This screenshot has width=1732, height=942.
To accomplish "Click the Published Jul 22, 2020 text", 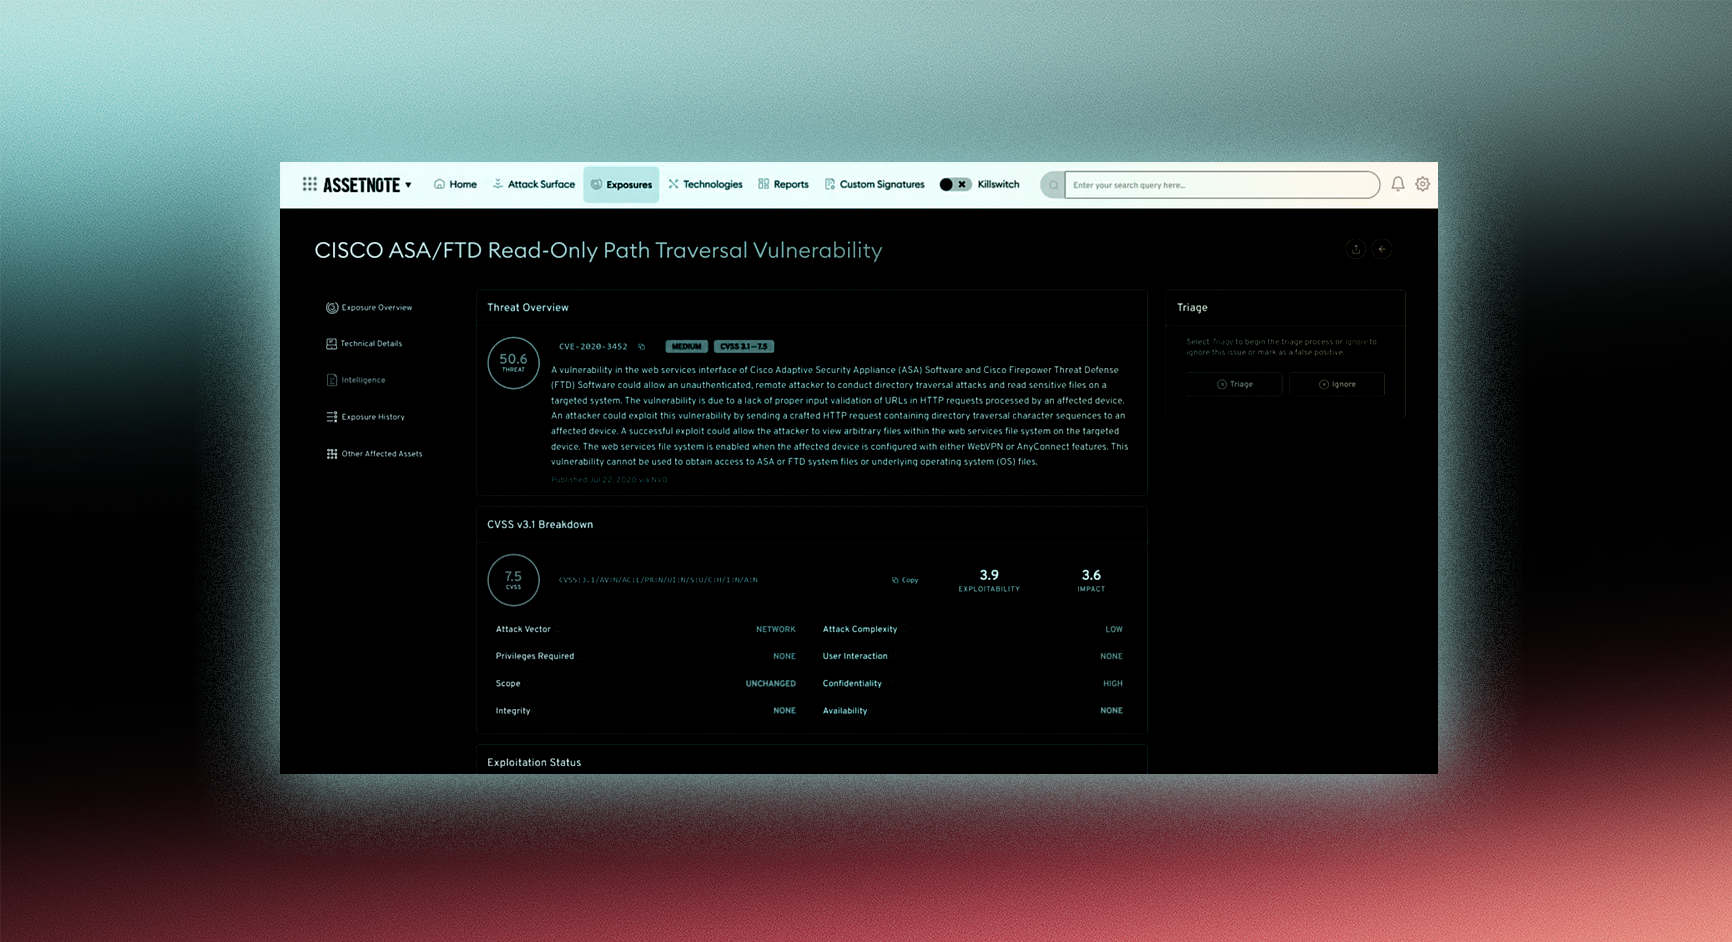I will pos(609,480).
